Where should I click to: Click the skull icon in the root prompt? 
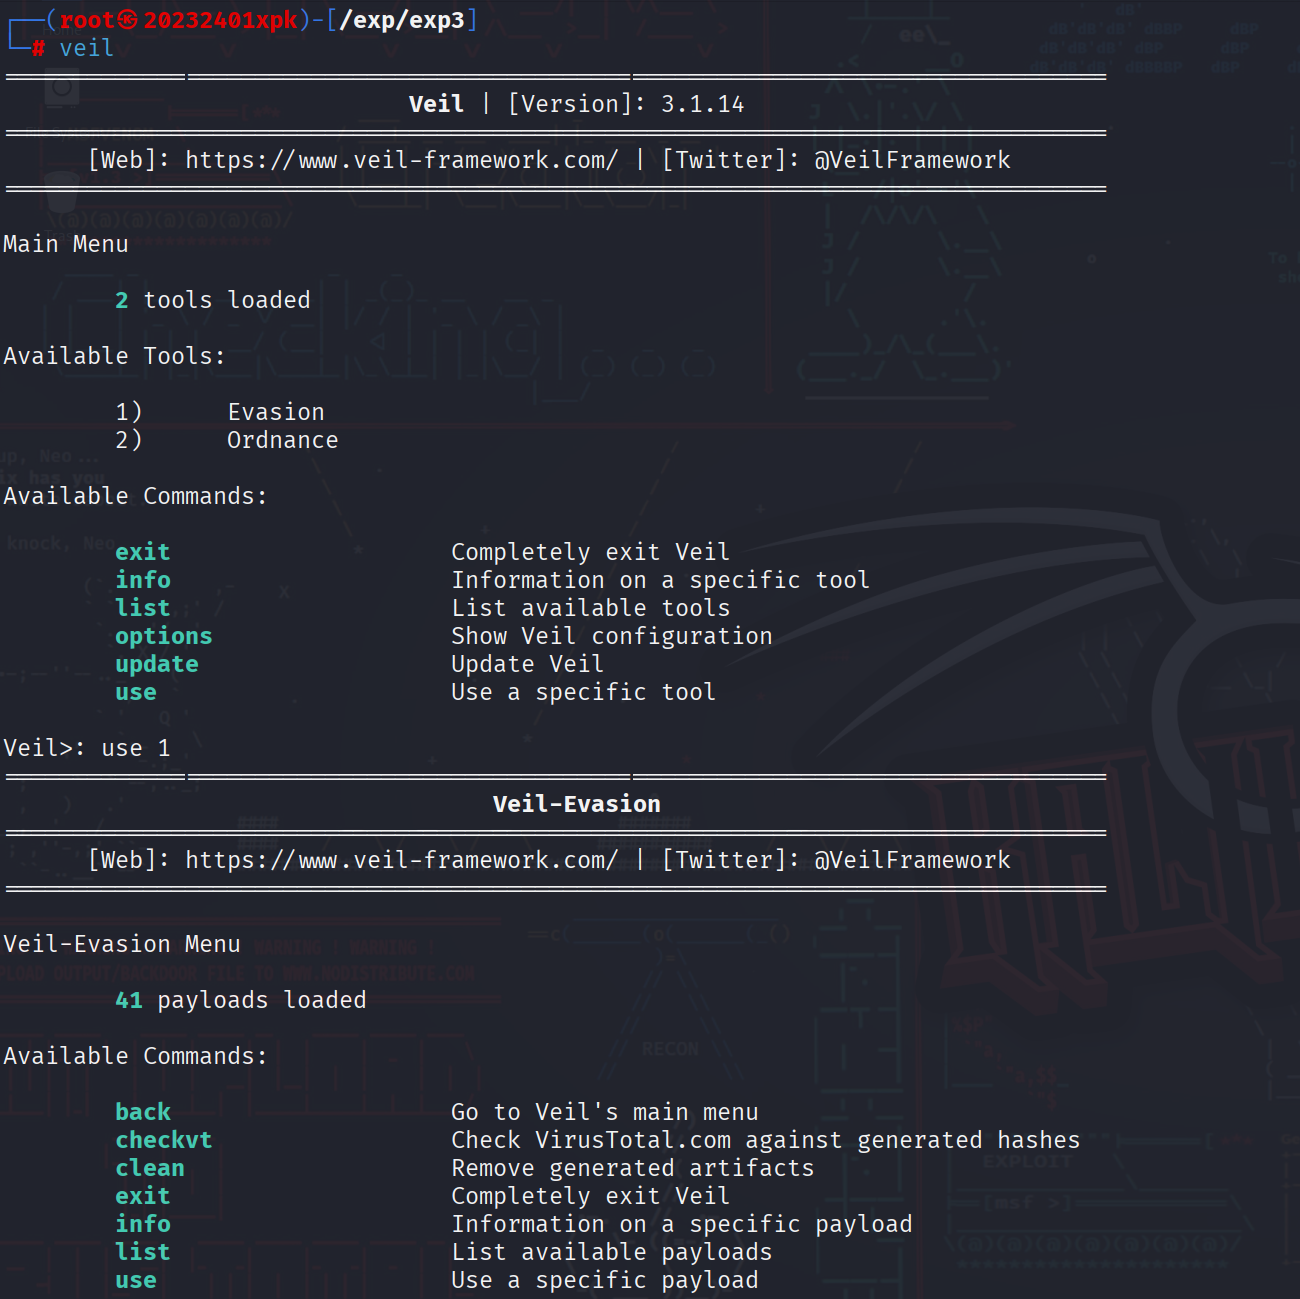(128, 20)
